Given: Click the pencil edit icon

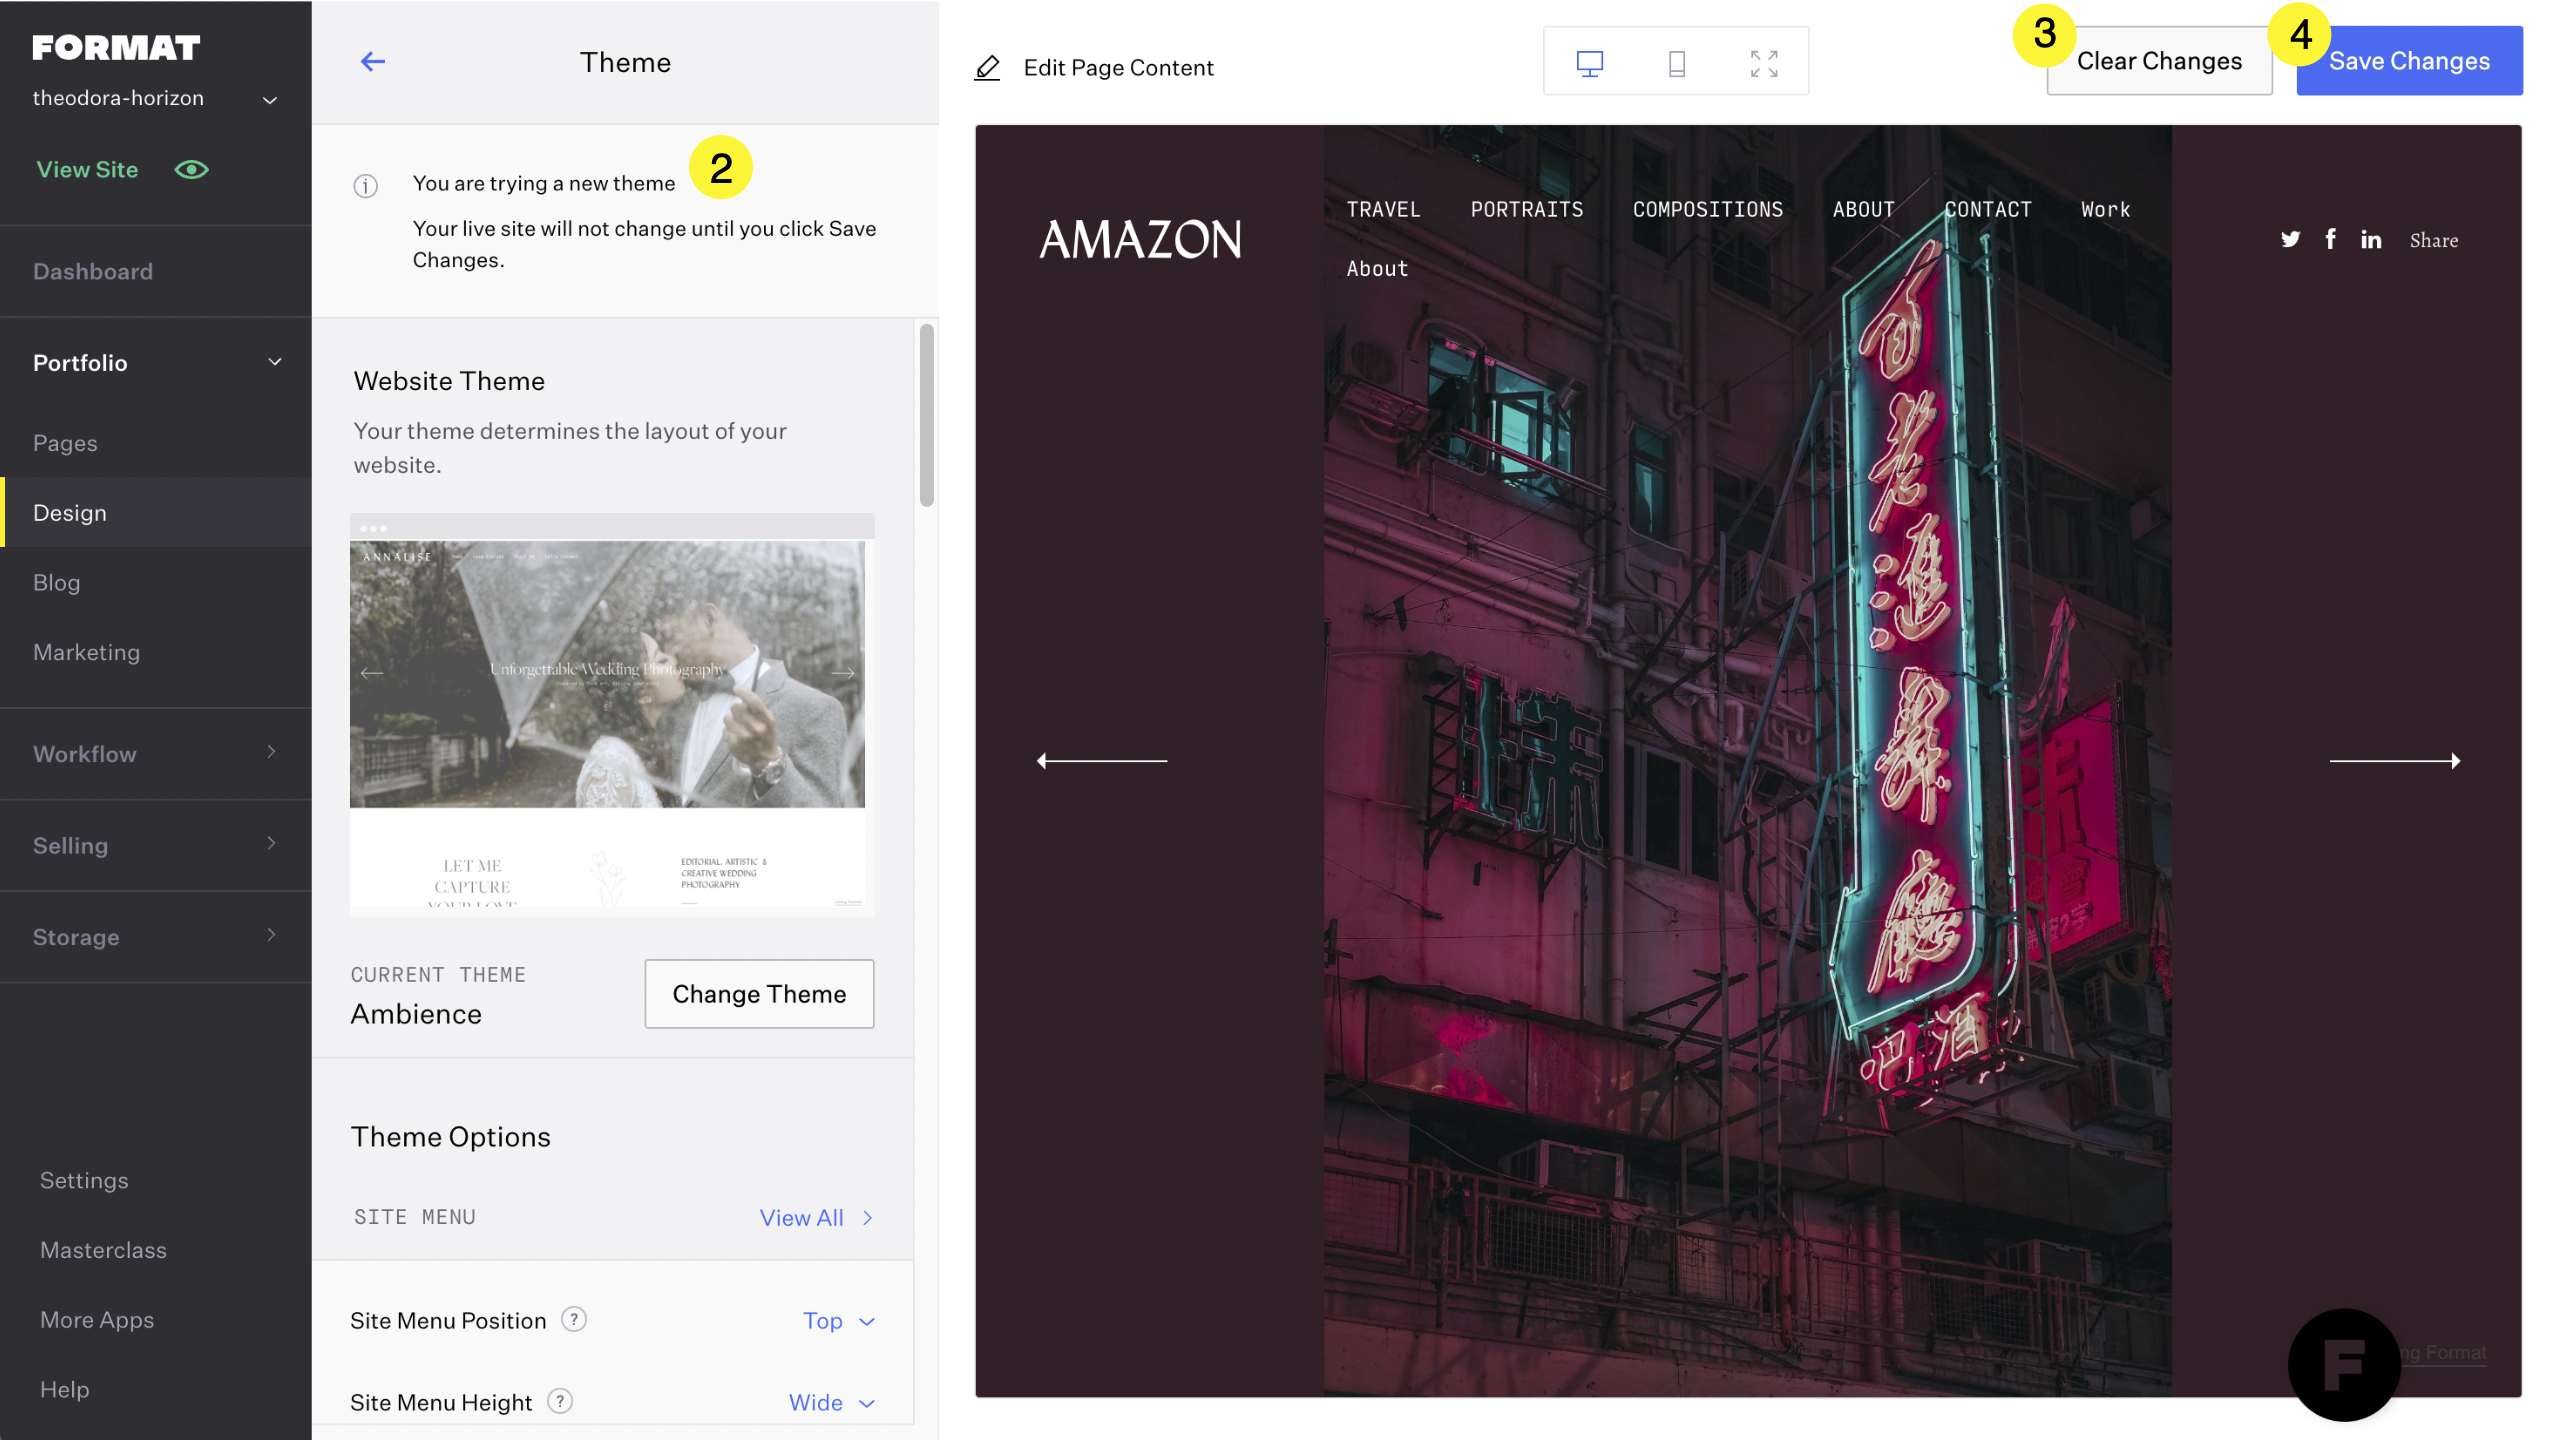Looking at the screenshot, I should 987,68.
